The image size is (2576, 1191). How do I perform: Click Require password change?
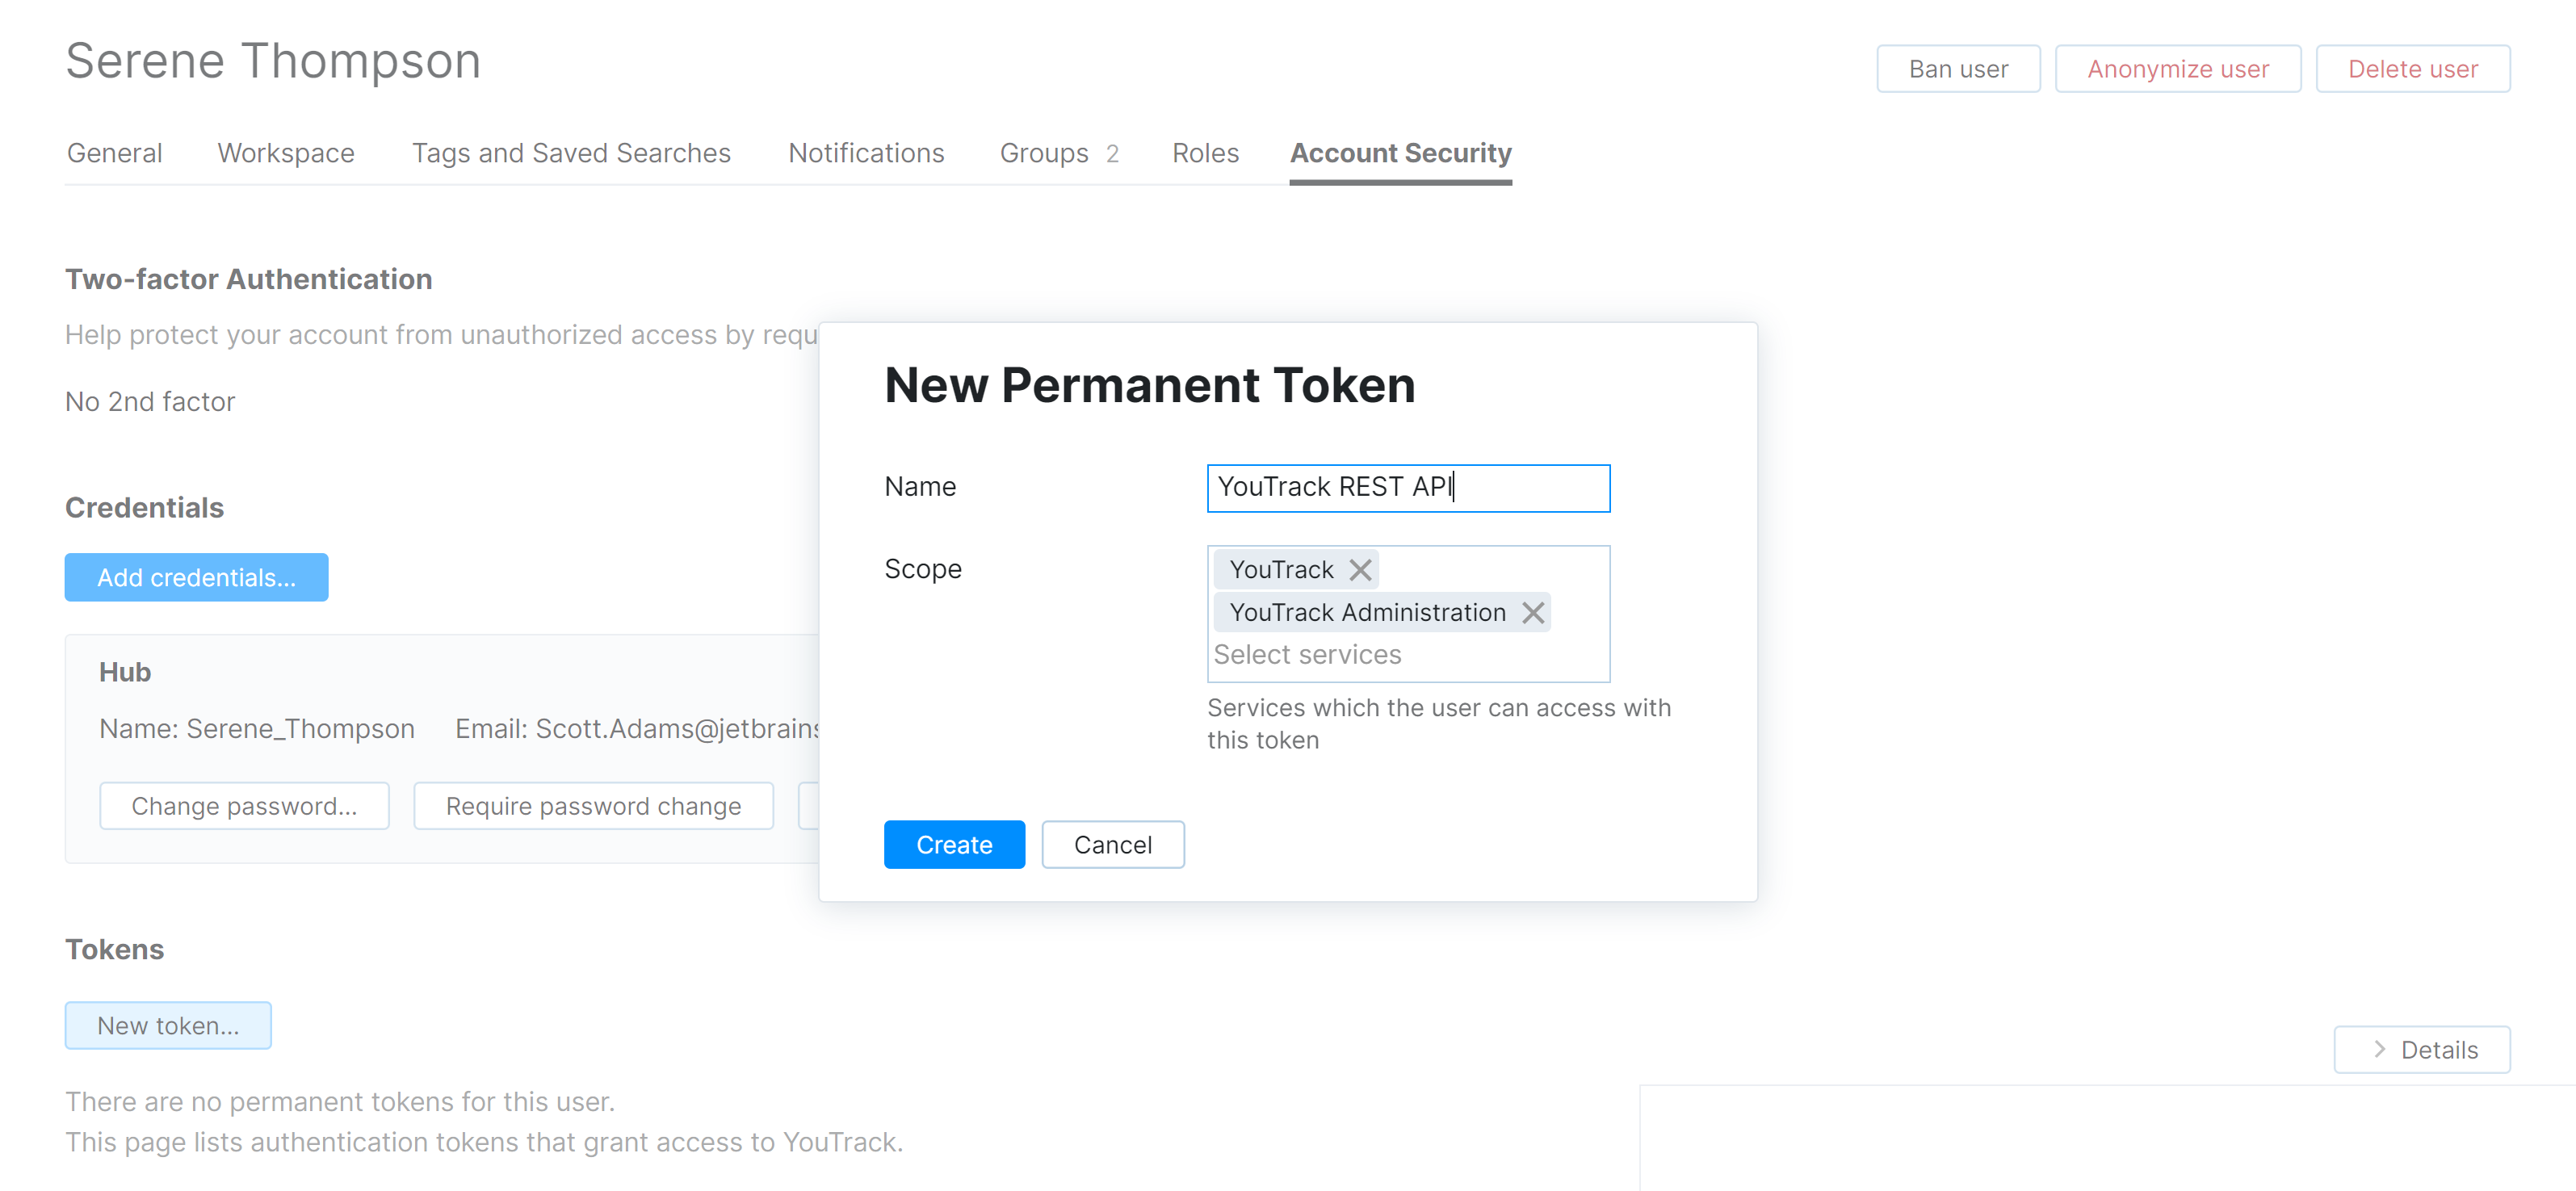click(x=593, y=805)
